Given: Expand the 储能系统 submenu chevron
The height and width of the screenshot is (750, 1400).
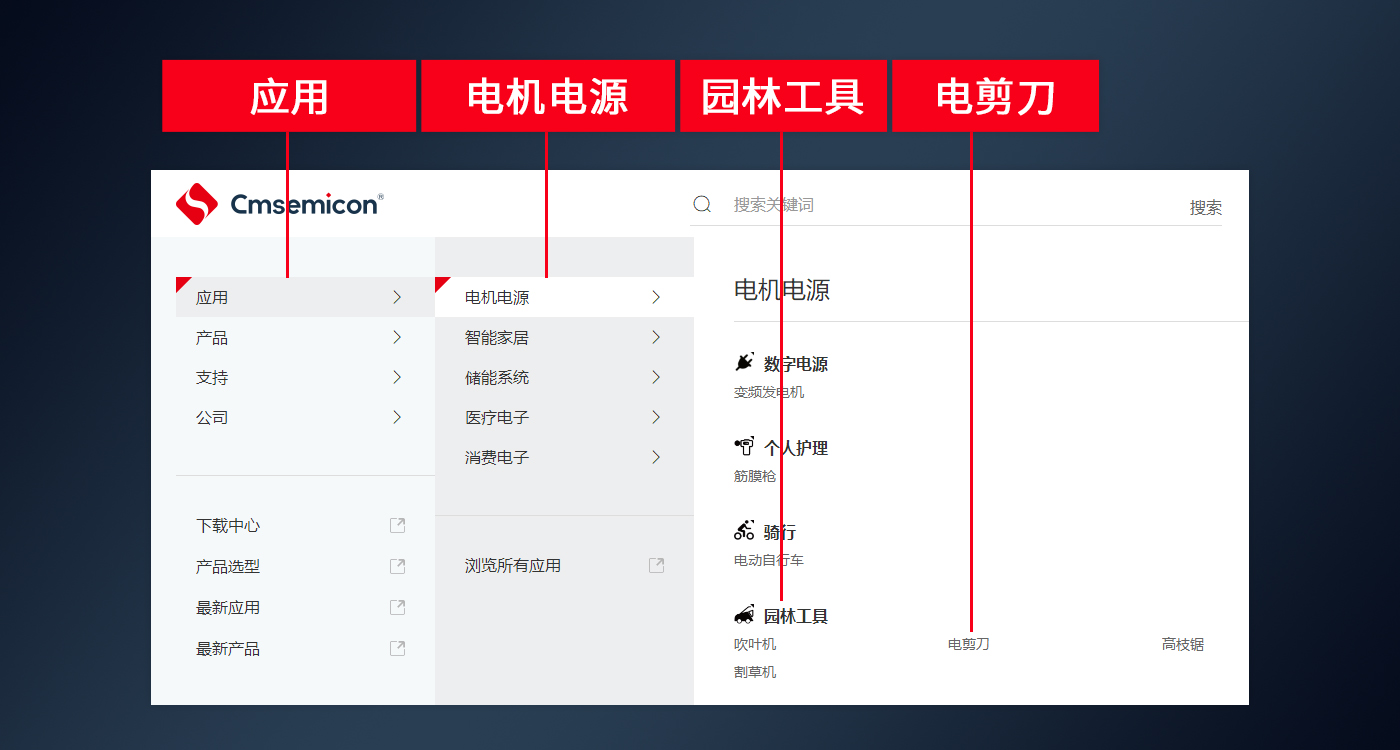Looking at the screenshot, I should click(656, 377).
